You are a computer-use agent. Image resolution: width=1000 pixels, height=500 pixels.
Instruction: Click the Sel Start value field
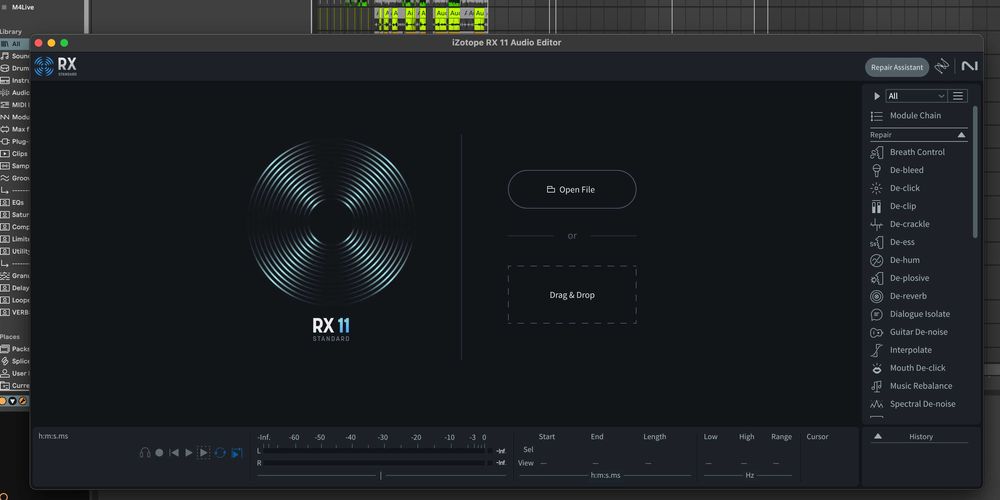(547, 450)
